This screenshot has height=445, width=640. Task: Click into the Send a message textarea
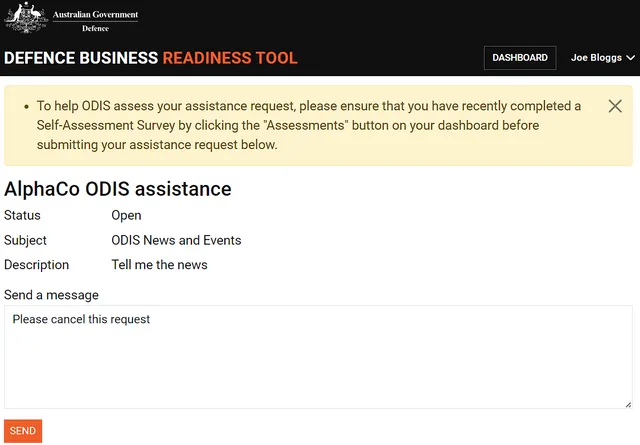pyautogui.click(x=318, y=357)
